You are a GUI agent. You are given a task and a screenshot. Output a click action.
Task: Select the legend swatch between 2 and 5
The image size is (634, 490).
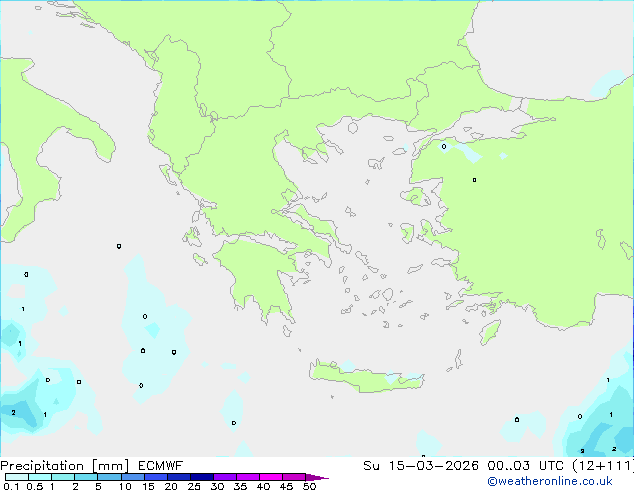[x=86, y=477]
